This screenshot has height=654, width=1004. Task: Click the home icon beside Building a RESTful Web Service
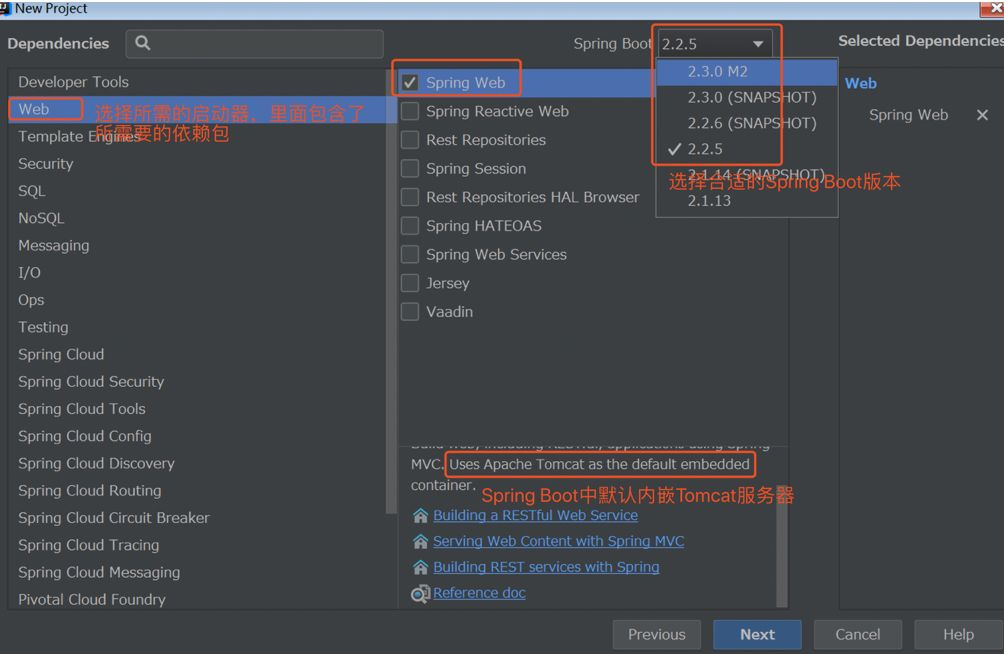click(420, 516)
